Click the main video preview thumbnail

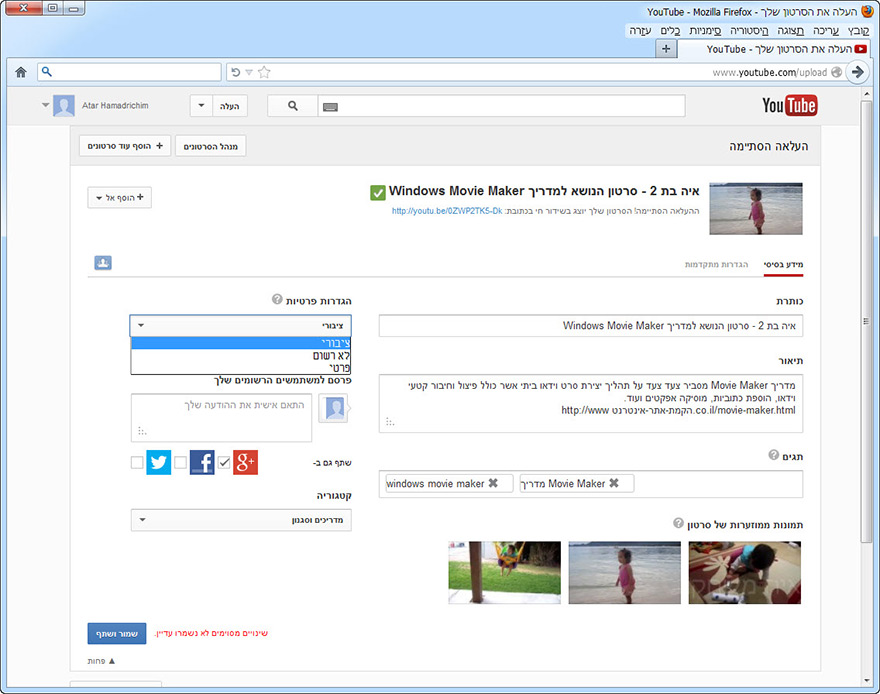756,208
